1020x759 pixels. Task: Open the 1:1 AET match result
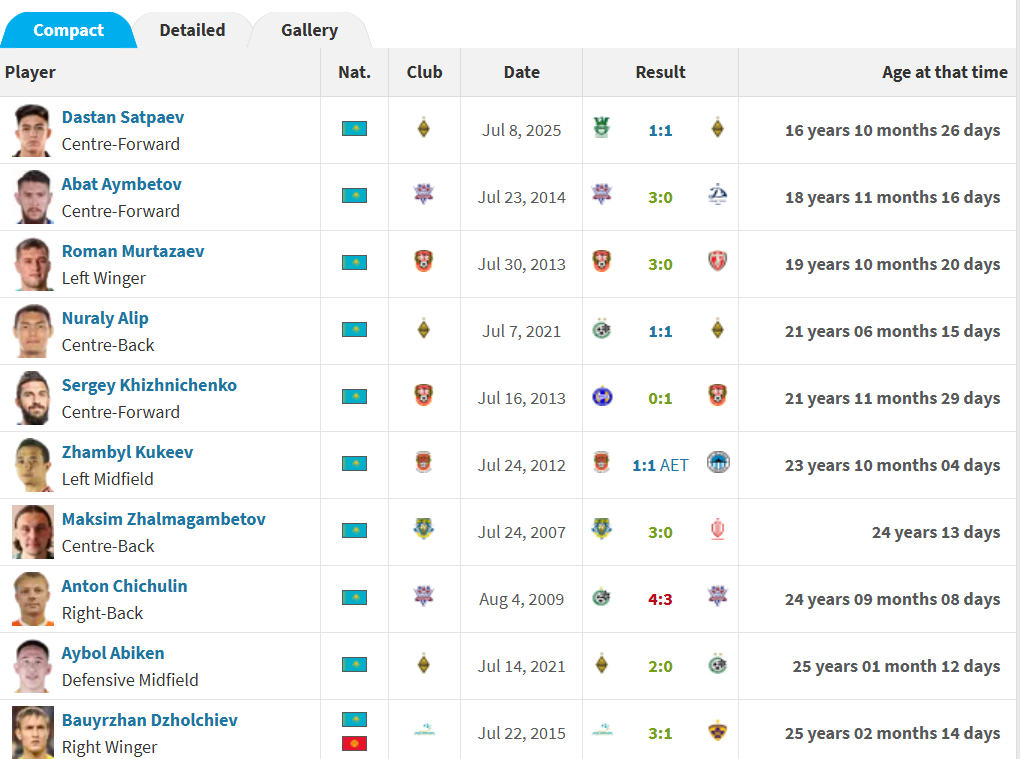click(660, 465)
